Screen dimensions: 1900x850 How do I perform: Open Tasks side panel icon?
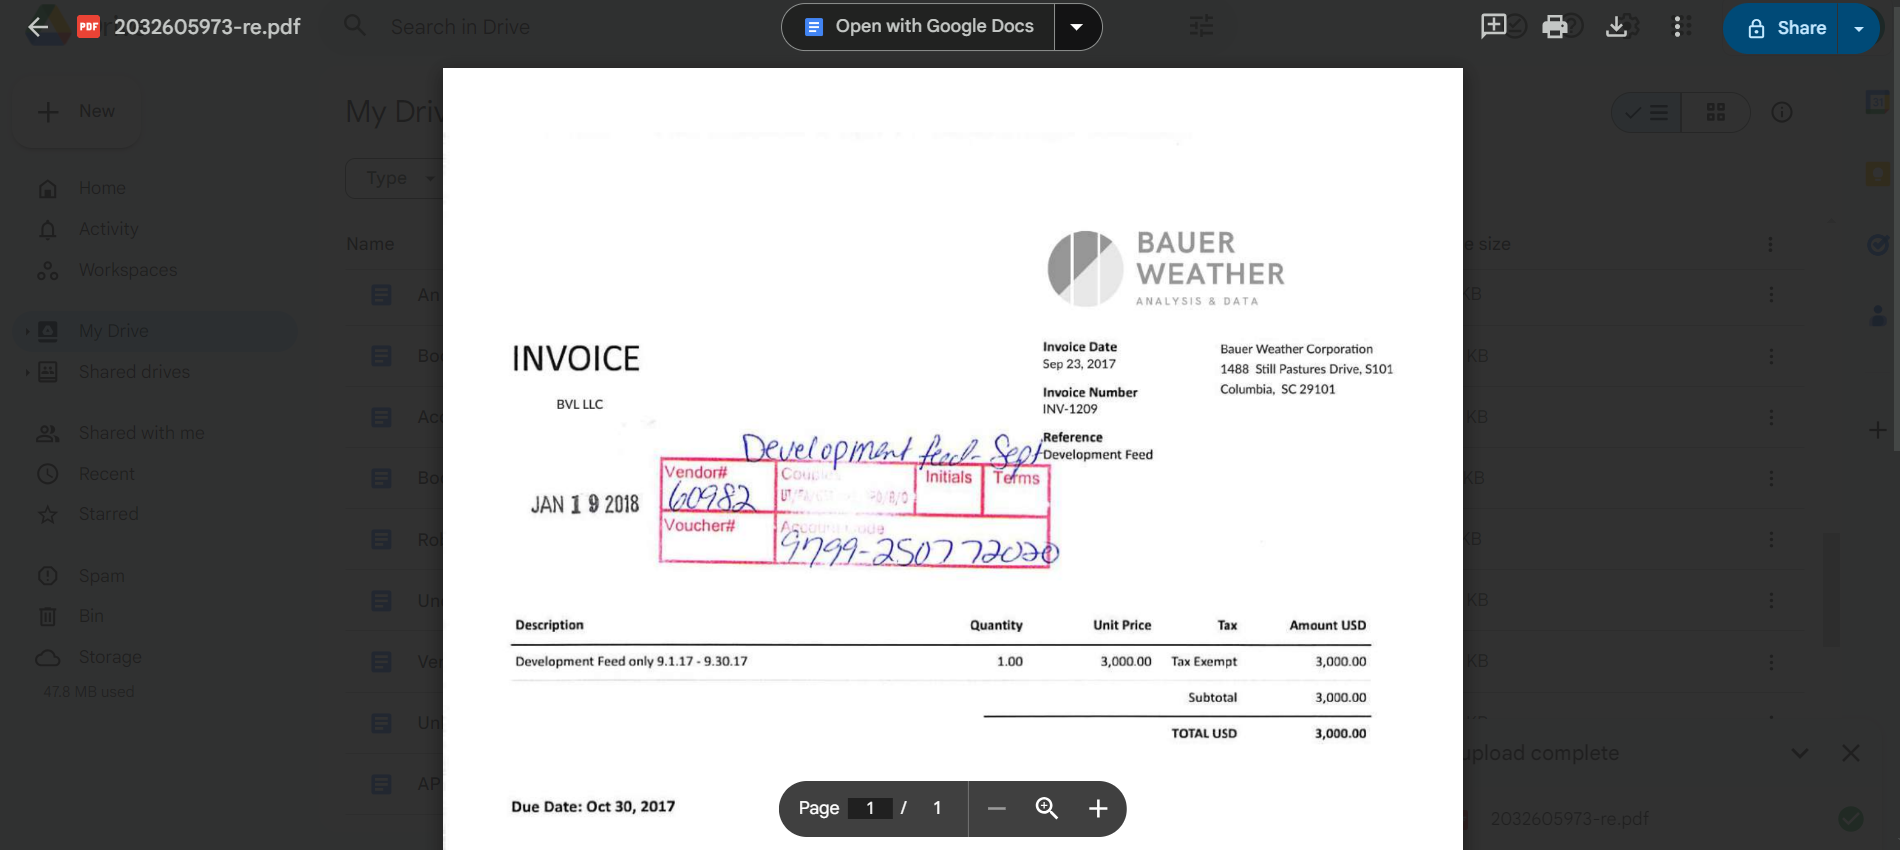[1878, 244]
